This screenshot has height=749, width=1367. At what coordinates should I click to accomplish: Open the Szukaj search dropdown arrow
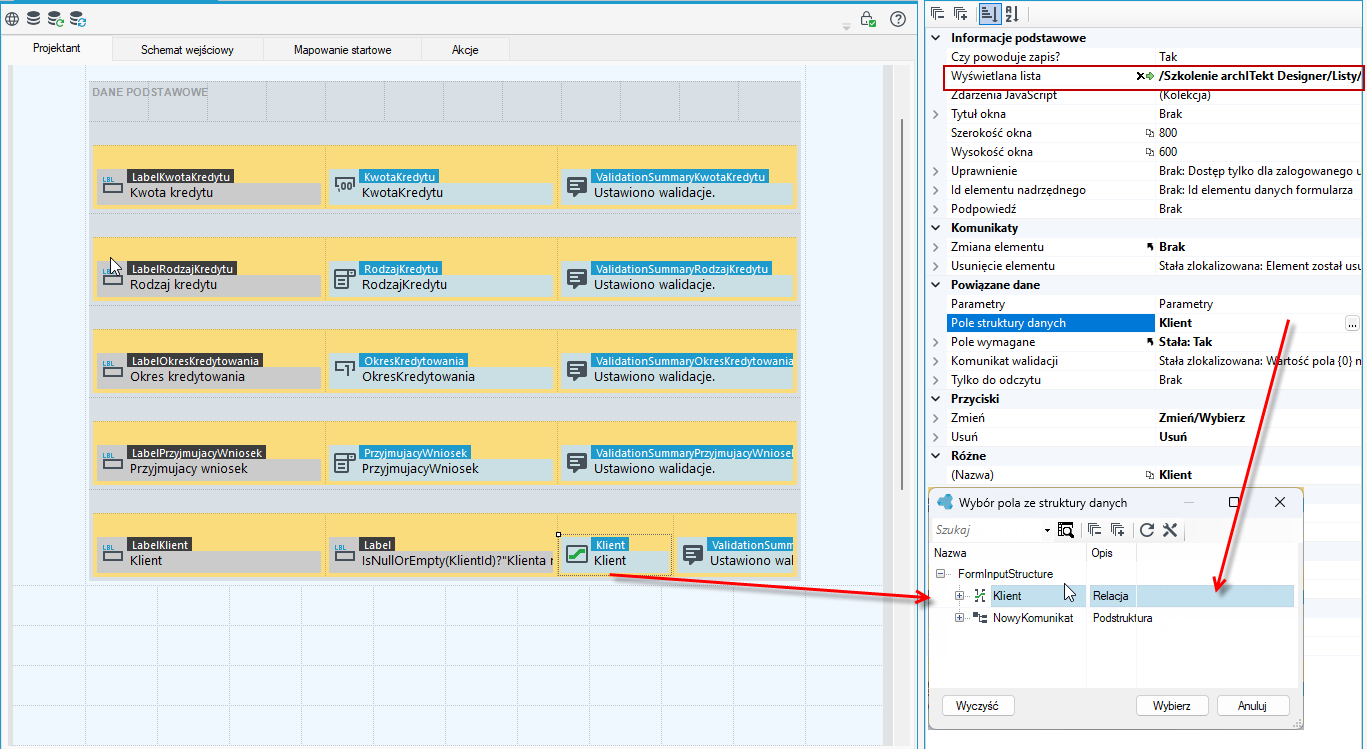pos(1047,530)
